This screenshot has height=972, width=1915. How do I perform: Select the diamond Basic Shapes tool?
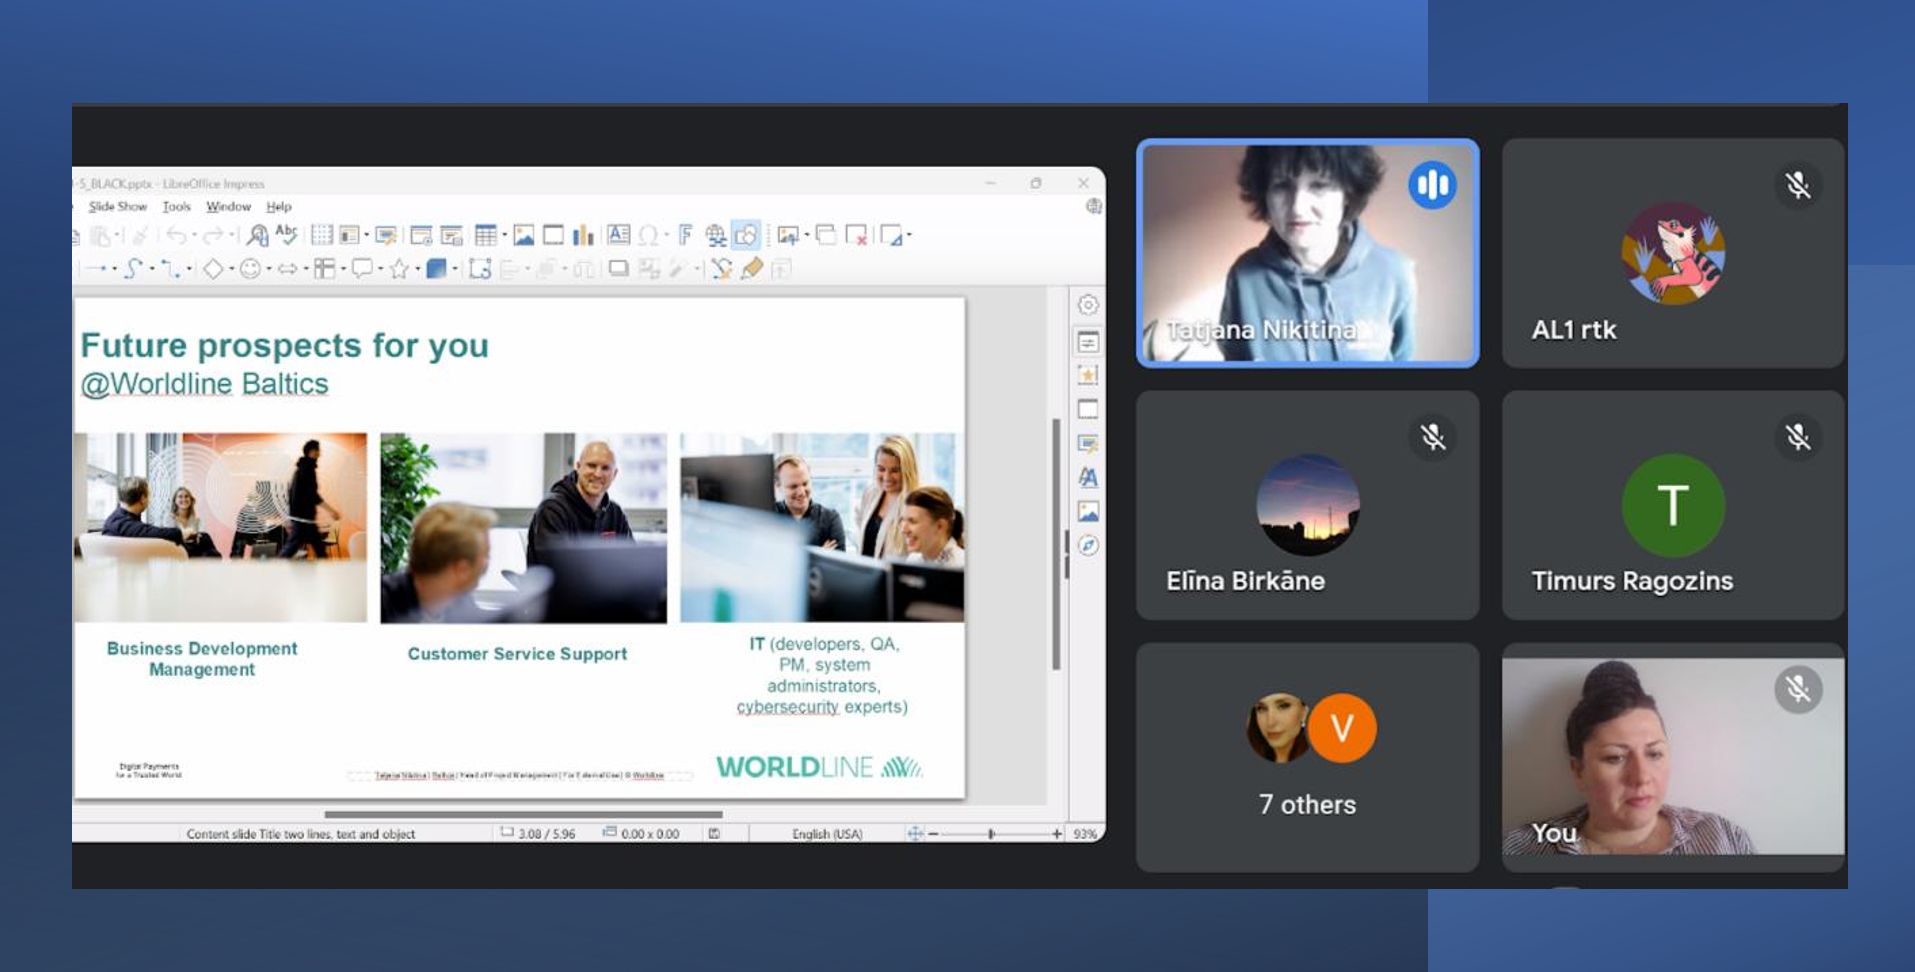point(213,268)
